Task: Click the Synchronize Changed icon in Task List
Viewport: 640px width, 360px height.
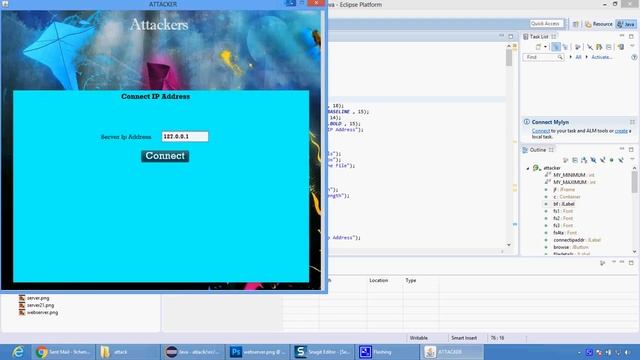Action: (599, 47)
